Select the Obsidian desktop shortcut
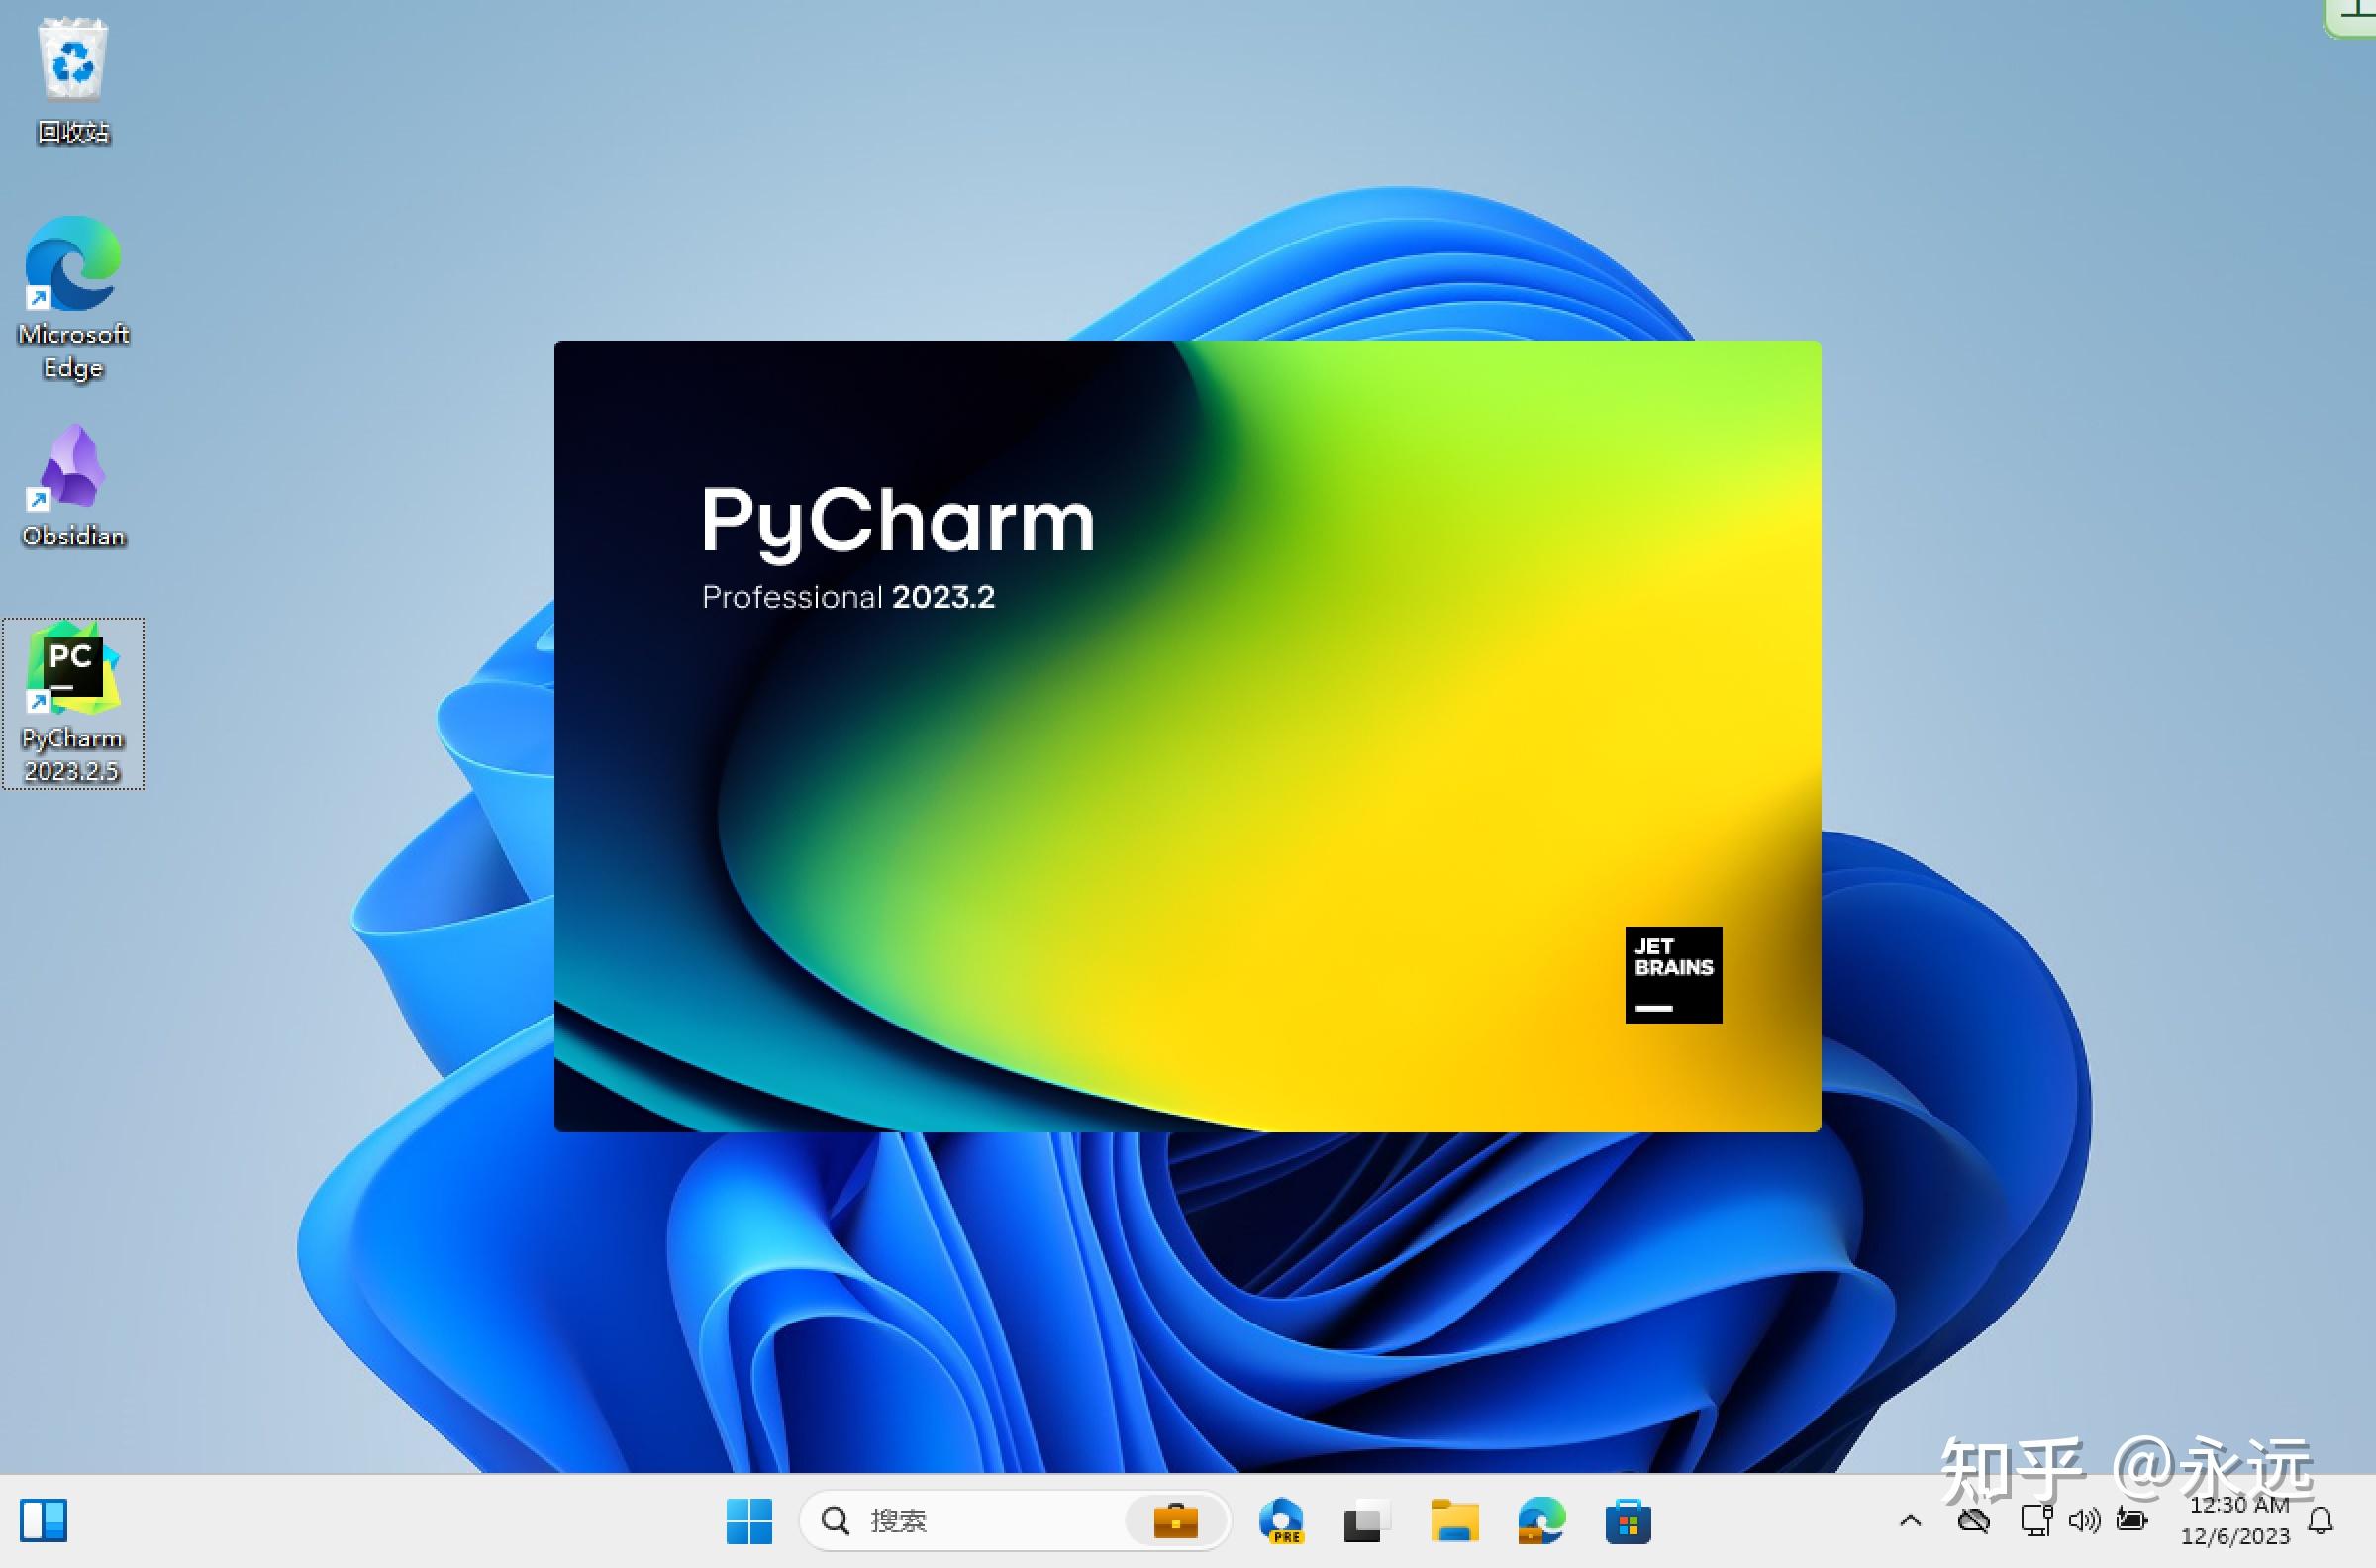Screen dimensions: 2376x1568 [x=73, y=487]
